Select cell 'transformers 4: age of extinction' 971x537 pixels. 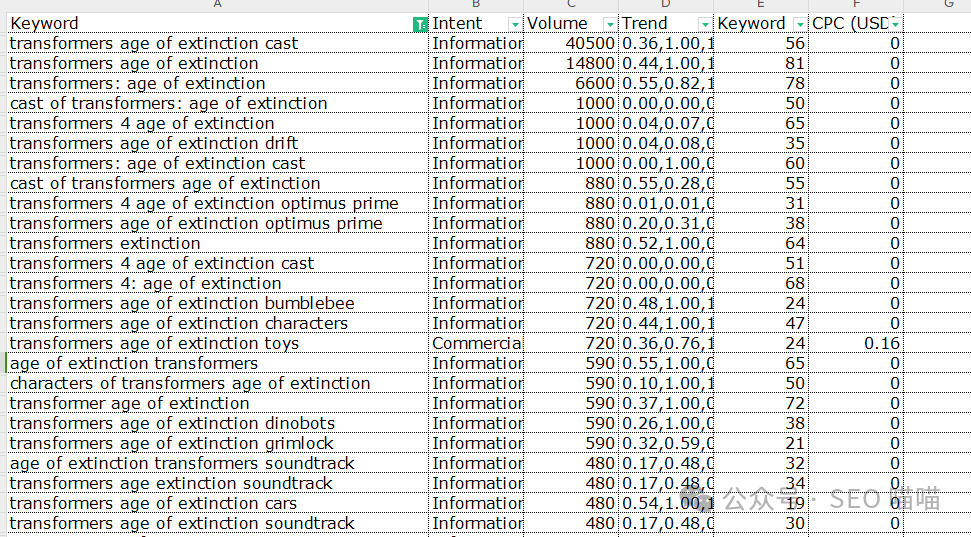[218, 282]
